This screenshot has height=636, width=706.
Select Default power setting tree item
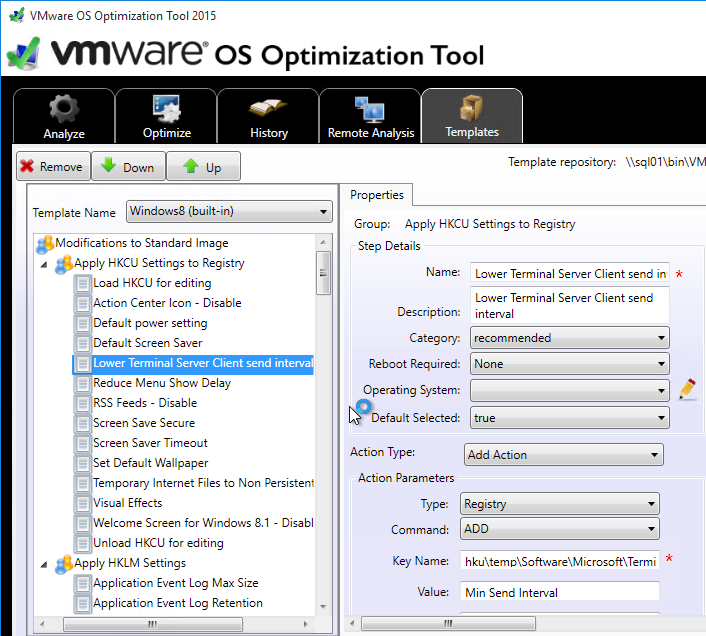click(x=150, y=323)
